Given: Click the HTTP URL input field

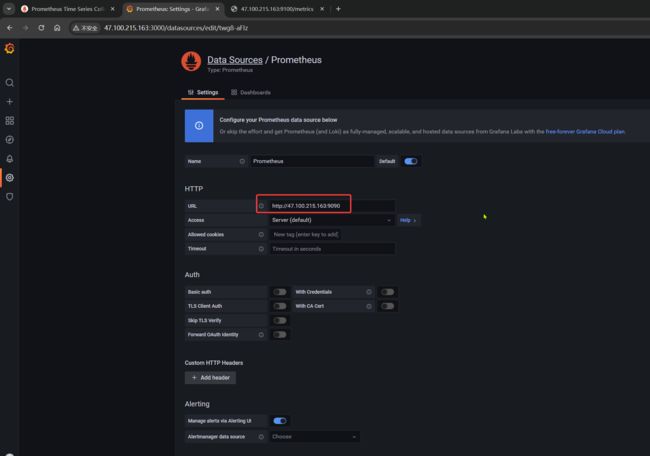Looking at the screenshot, I should tap(332, 206).
